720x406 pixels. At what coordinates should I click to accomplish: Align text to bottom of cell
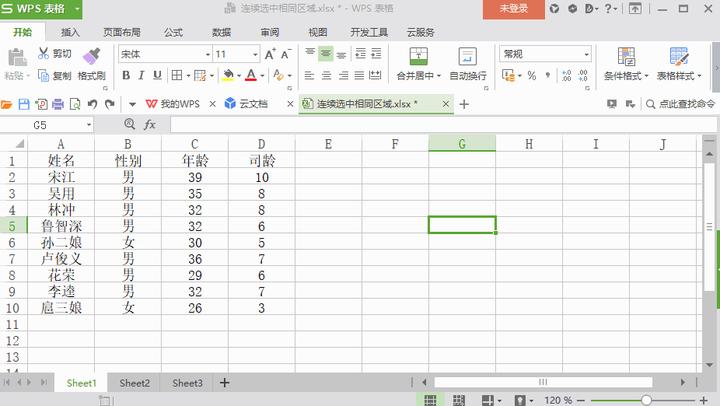point(341,54)
